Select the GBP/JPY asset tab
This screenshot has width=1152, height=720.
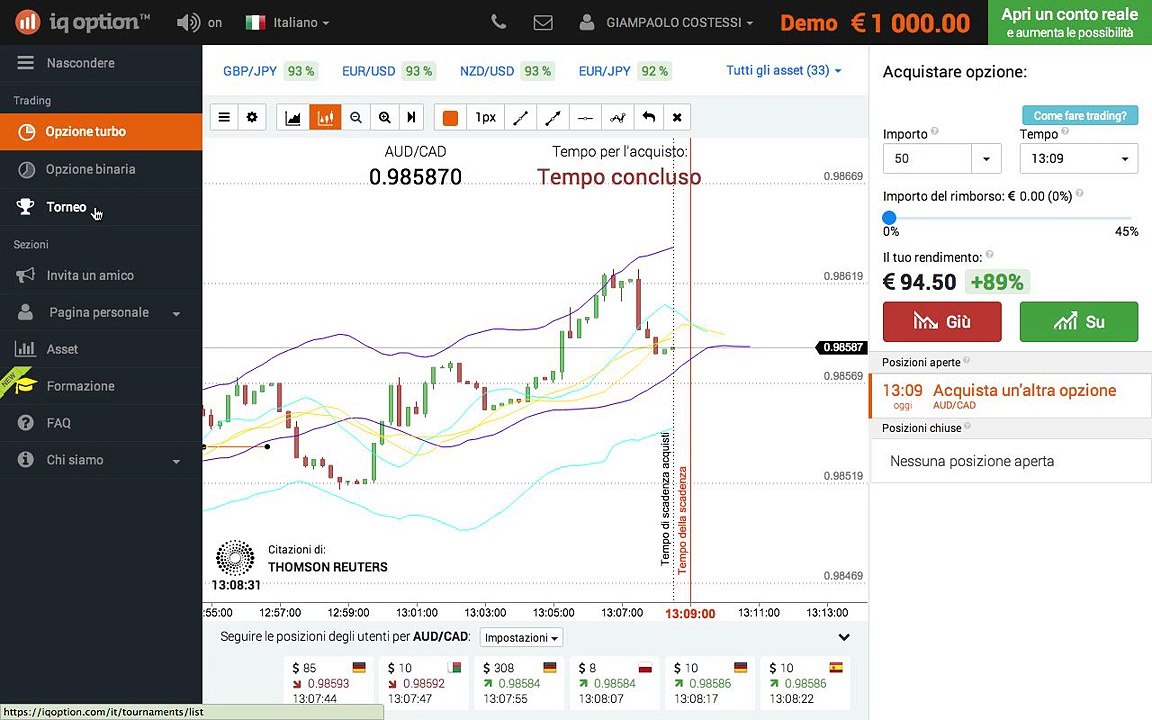[x=269, y=71]
